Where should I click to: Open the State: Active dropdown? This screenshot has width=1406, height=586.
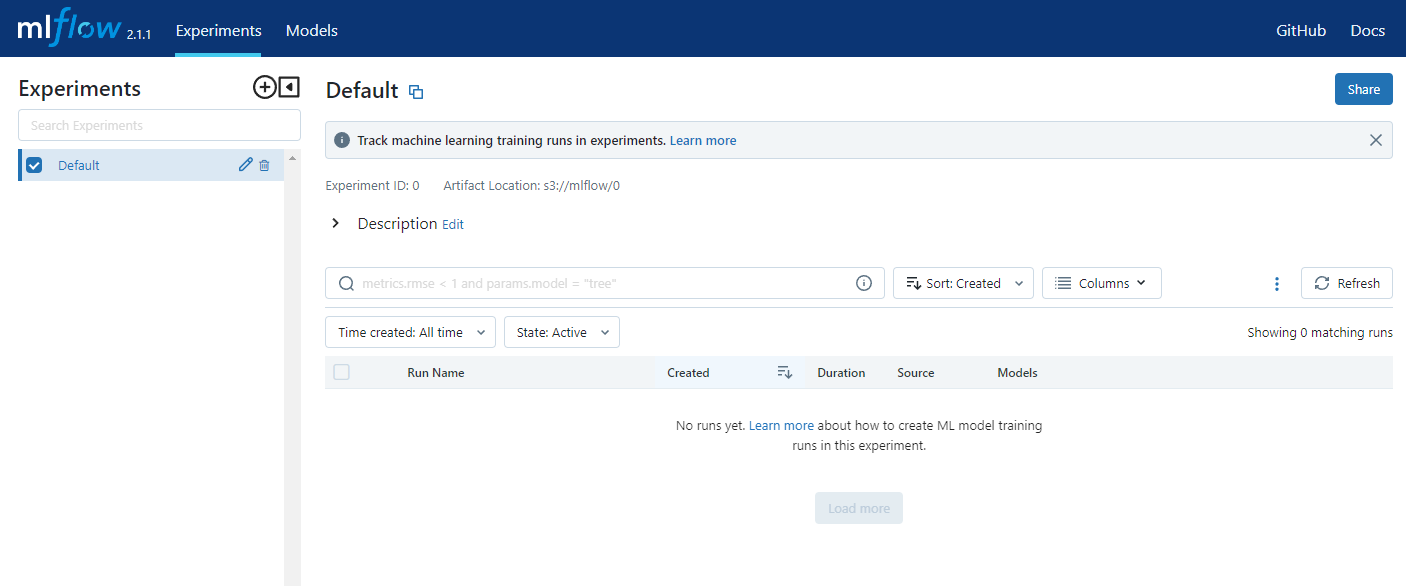click(562, 332)
